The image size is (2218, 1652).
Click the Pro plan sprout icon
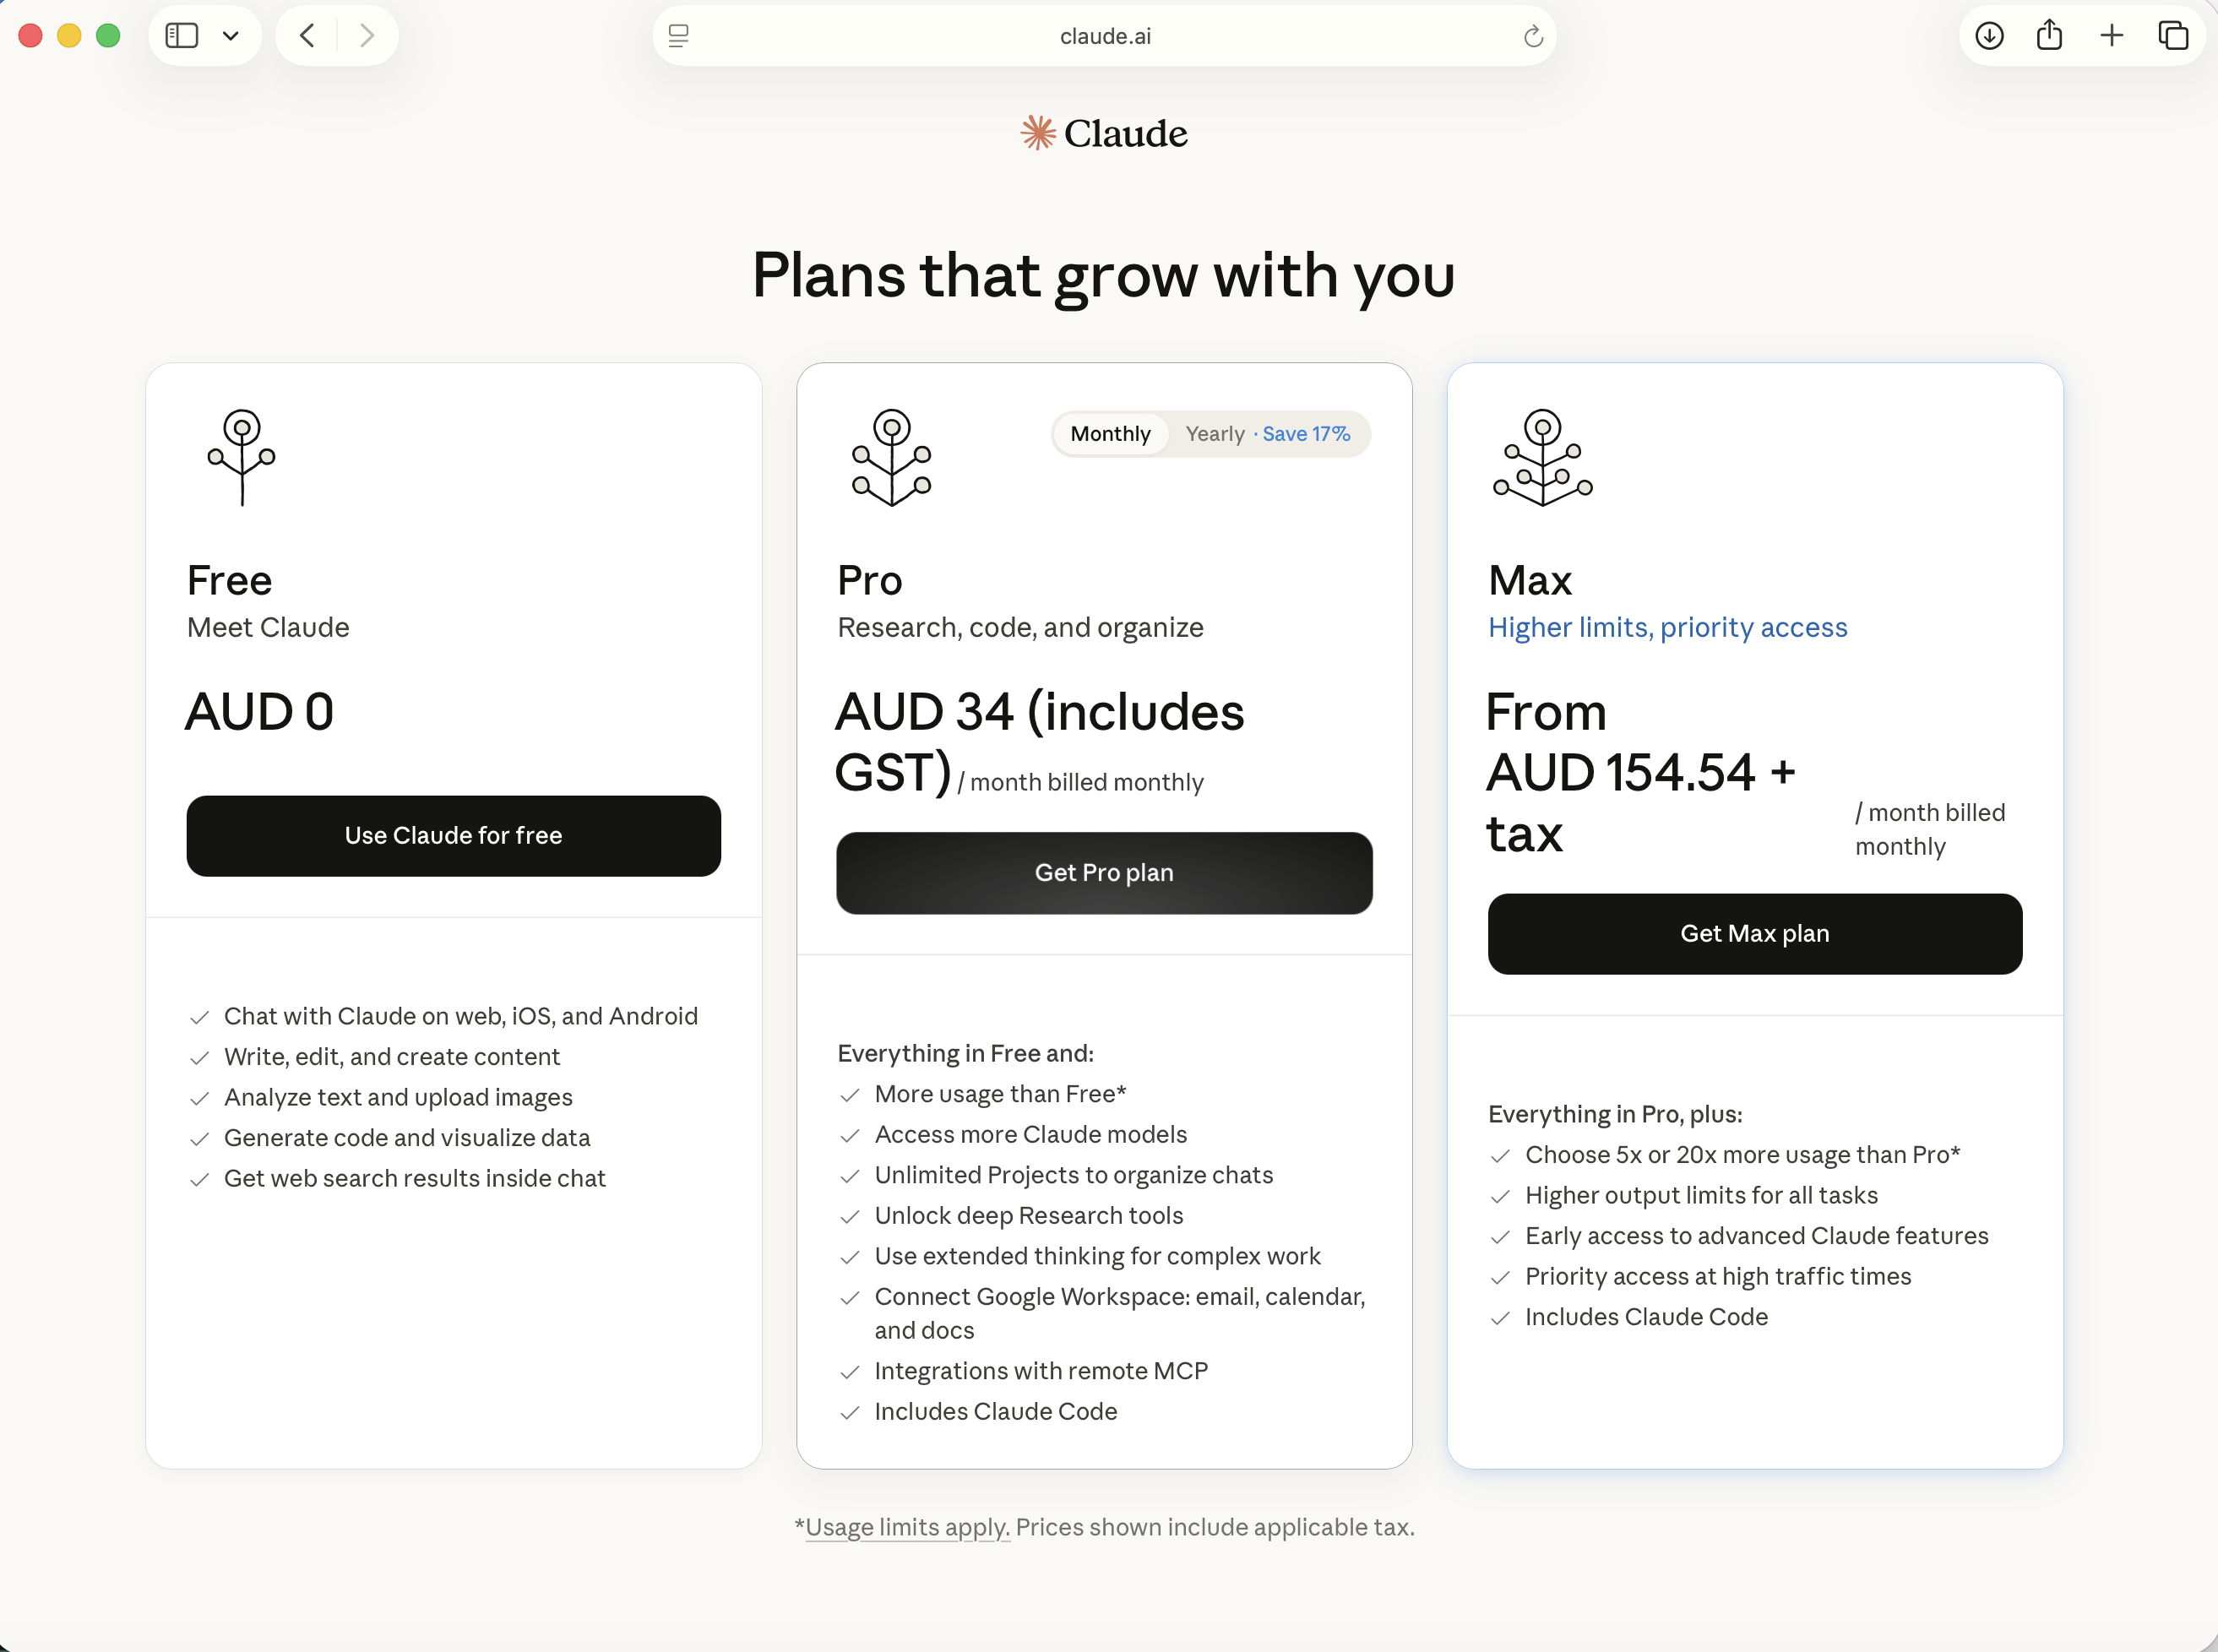pos(891,457)
